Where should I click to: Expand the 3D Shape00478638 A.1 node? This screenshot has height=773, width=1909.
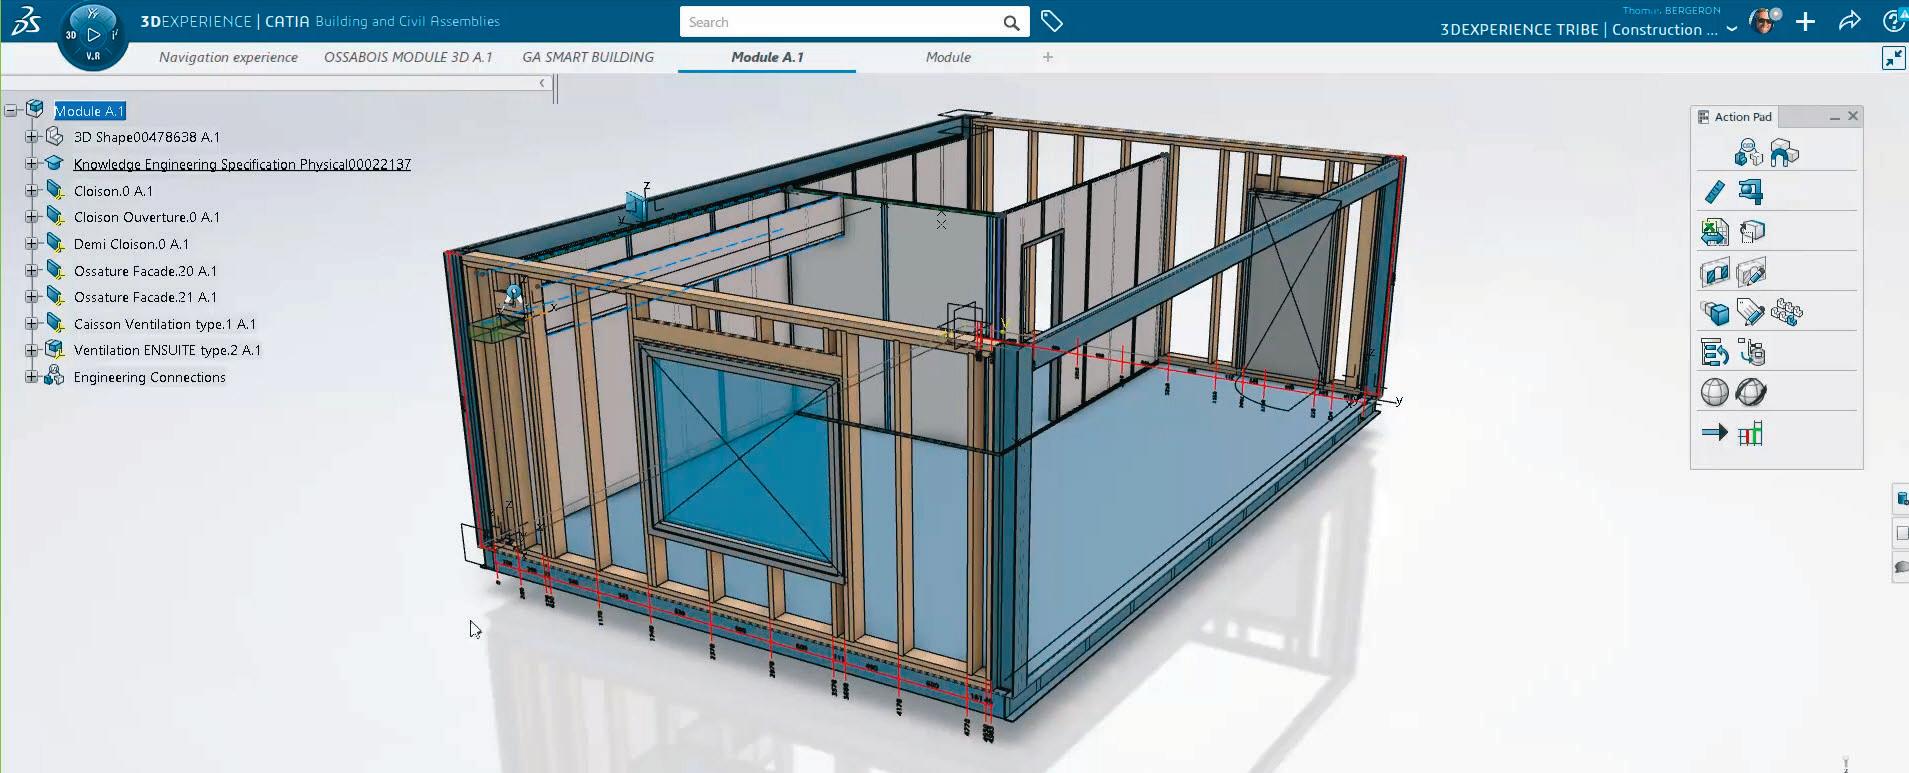(x=31, y=137)
